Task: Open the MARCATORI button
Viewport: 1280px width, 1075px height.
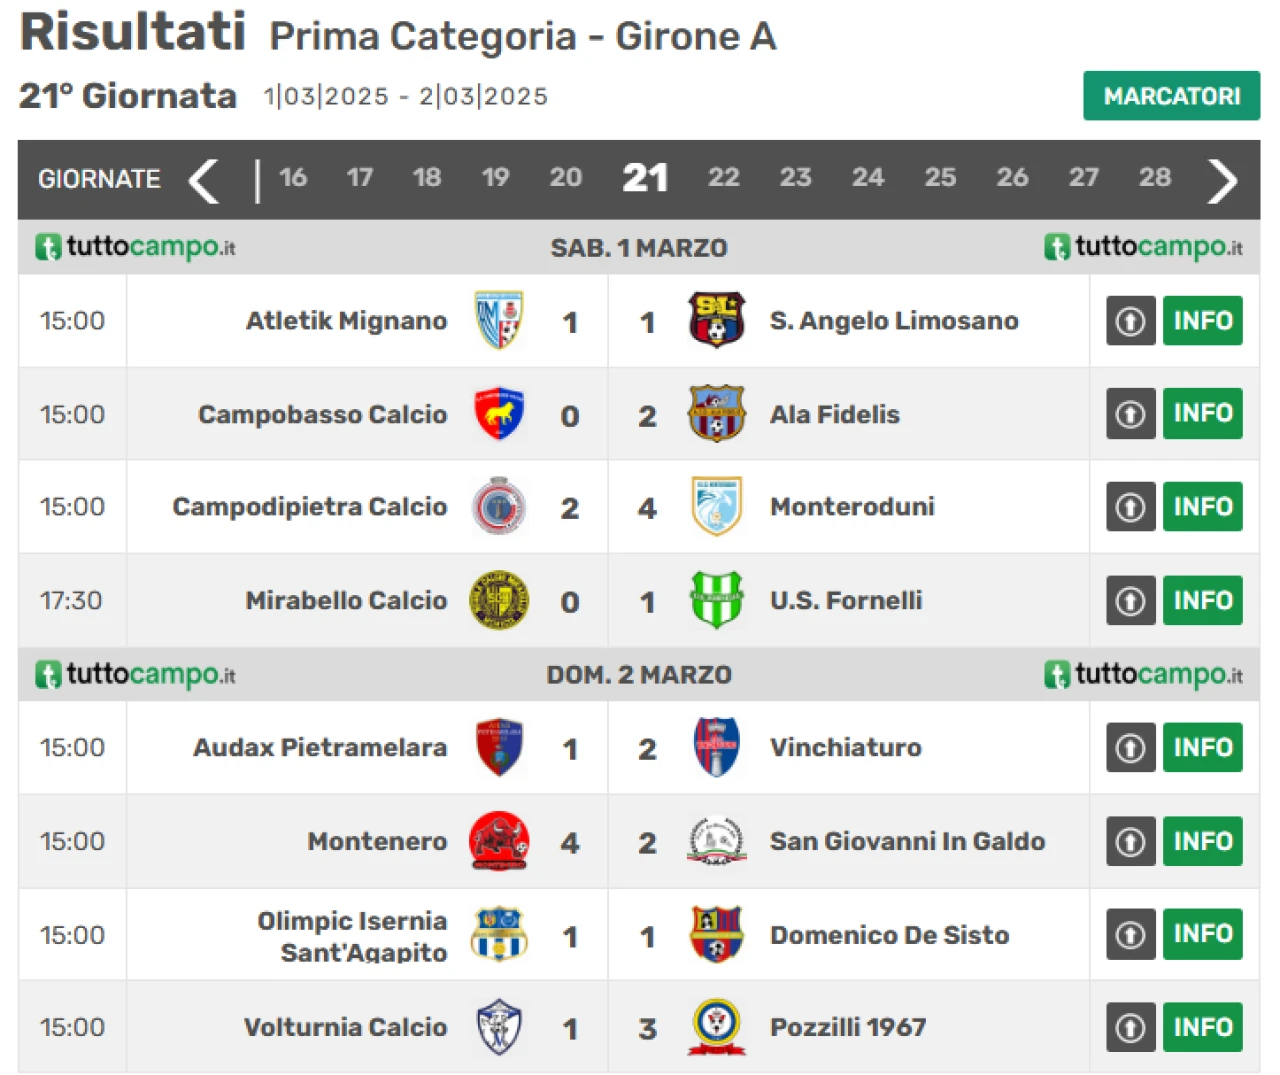Action: click(1171, 96)
